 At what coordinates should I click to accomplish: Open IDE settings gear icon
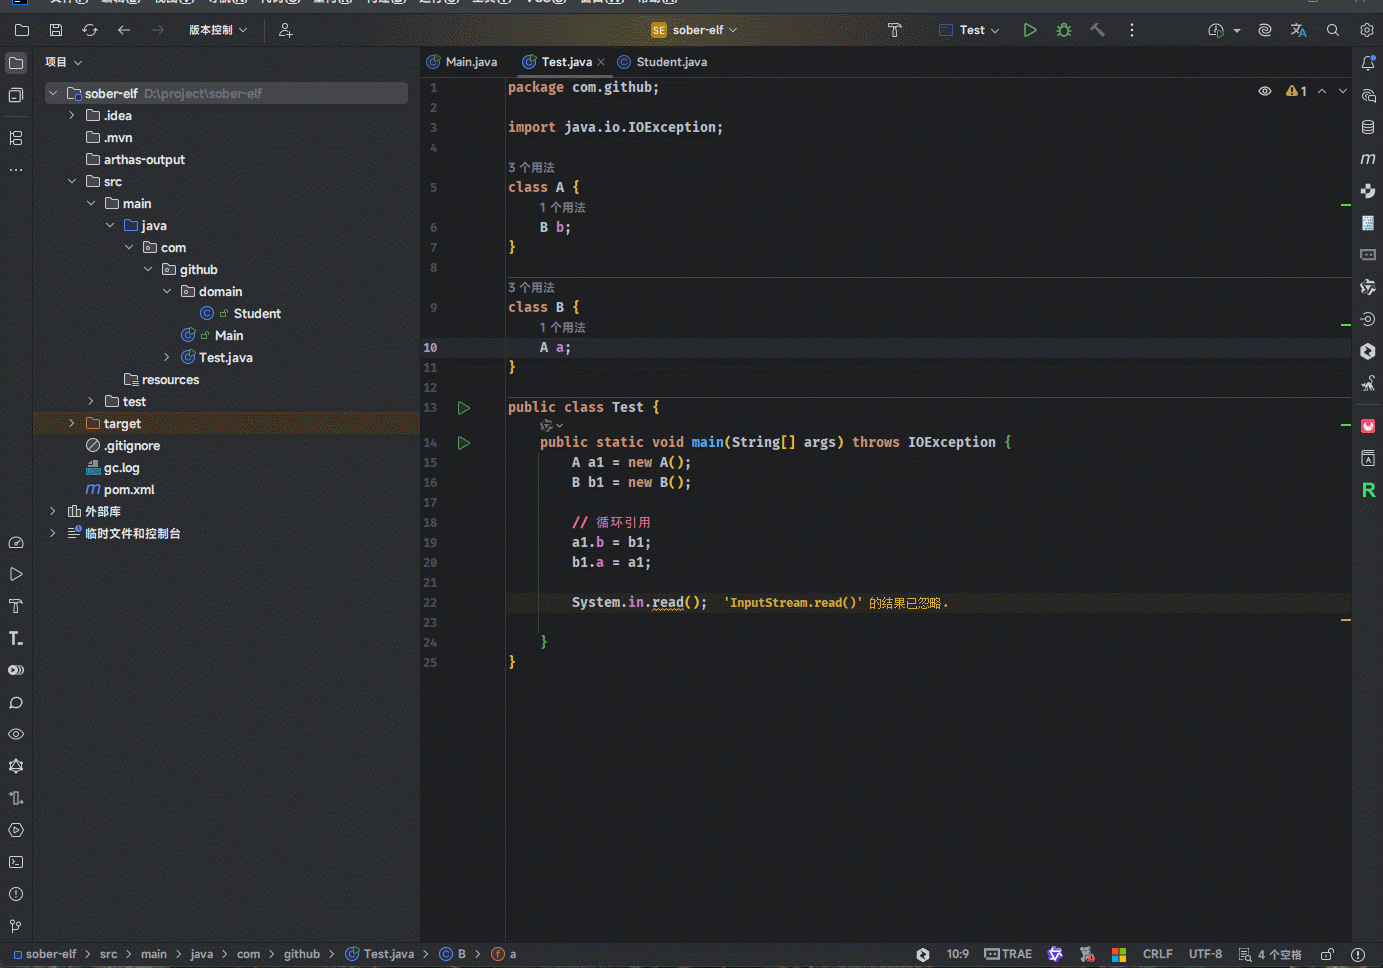tap(1367, 30)
